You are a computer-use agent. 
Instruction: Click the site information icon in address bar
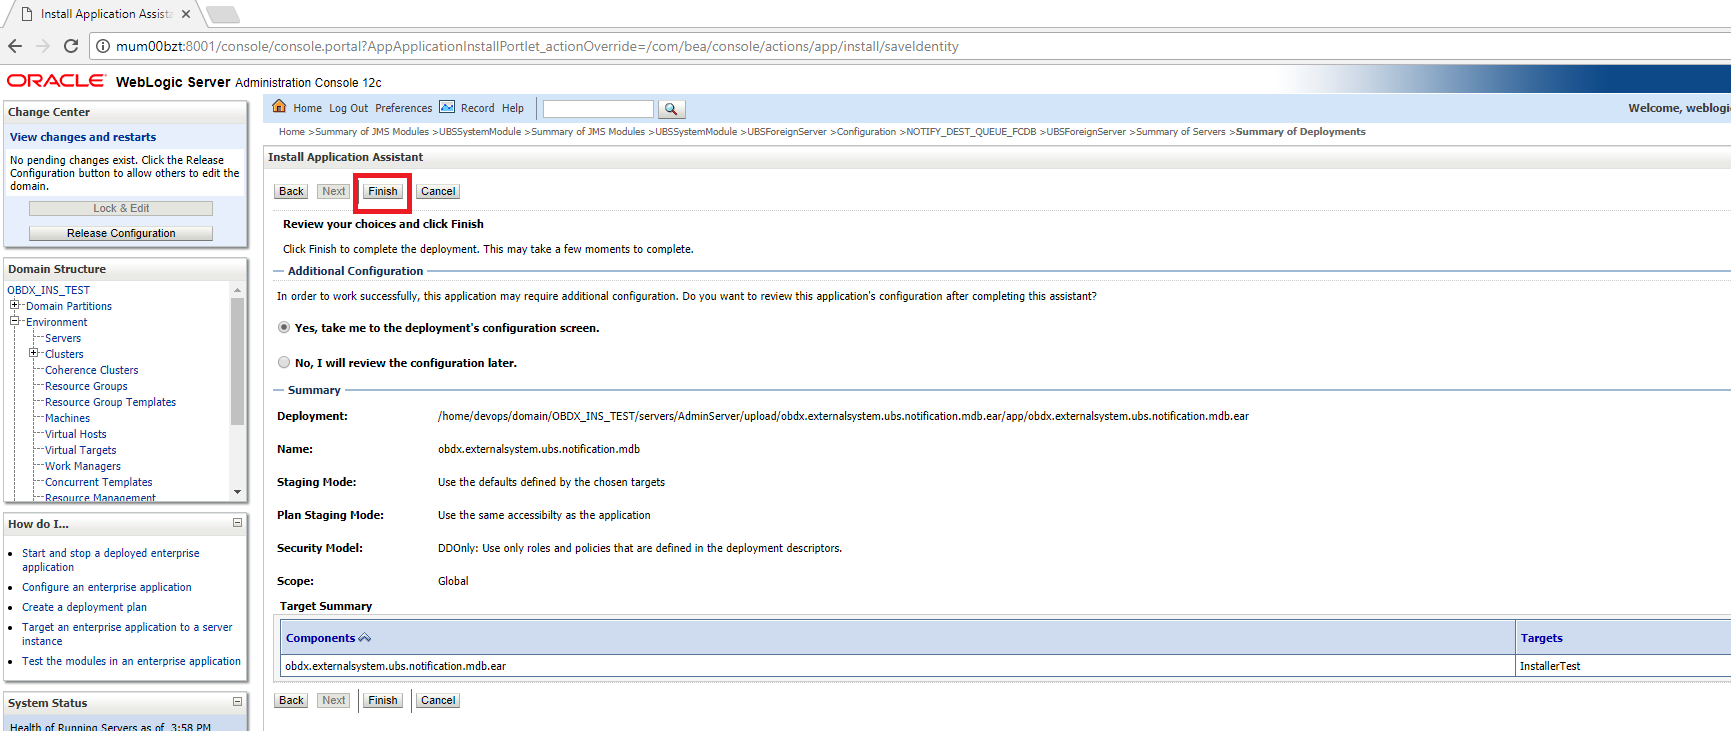coord(103,46)
